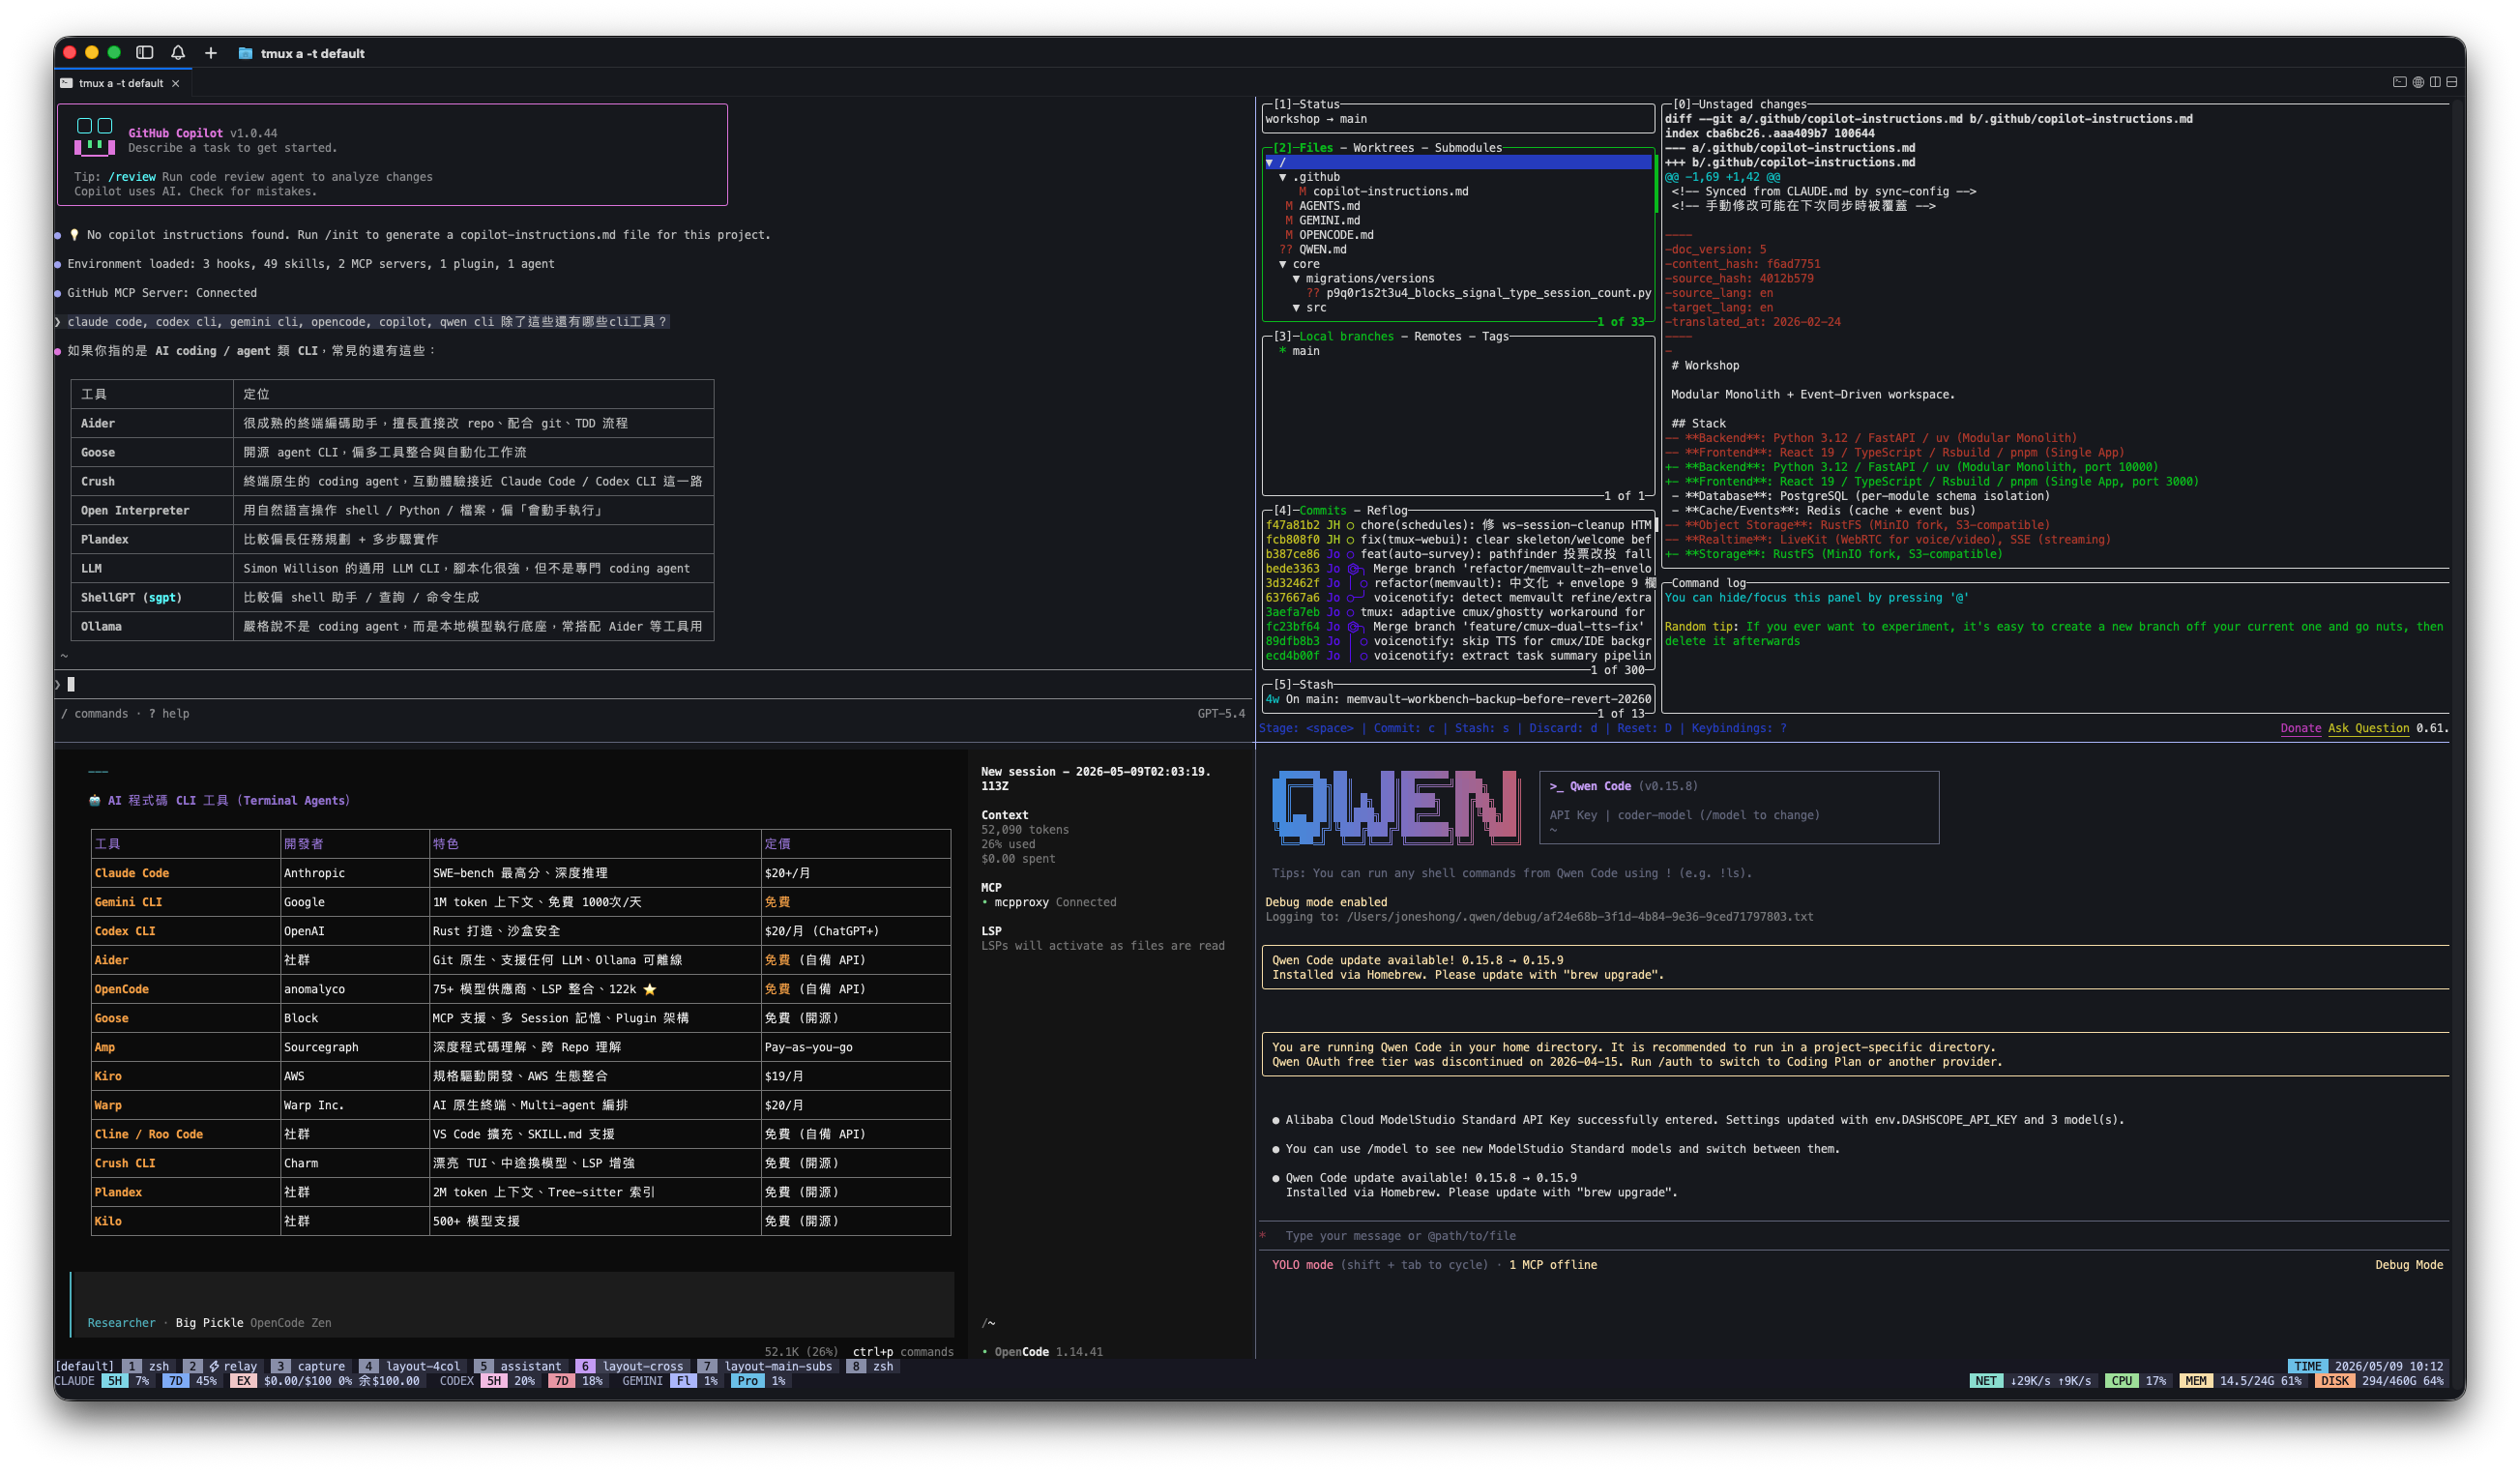This screenshot has height=1472, width=2520.
Task: Open the browser globe icon at top right
Action: tap(2418, 82)
